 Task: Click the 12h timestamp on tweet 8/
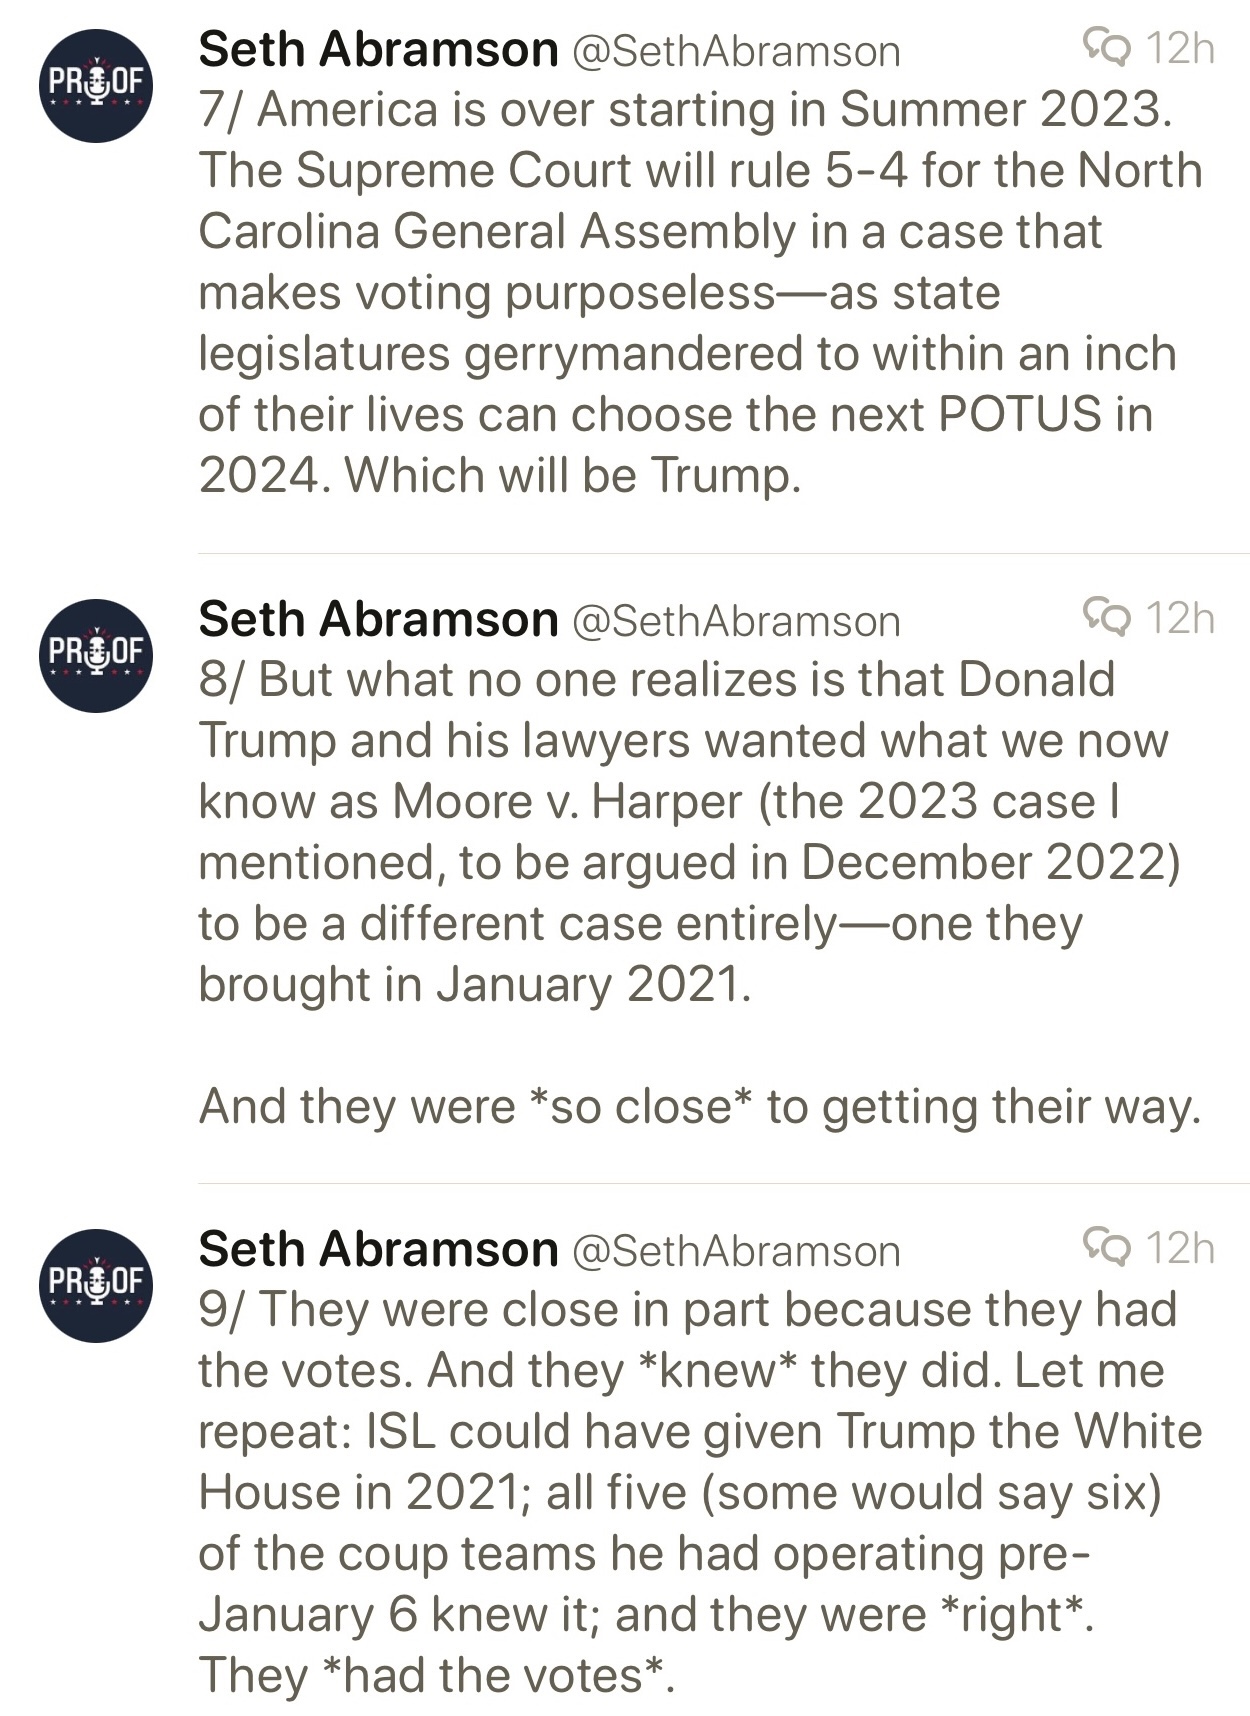[1180, 618]
